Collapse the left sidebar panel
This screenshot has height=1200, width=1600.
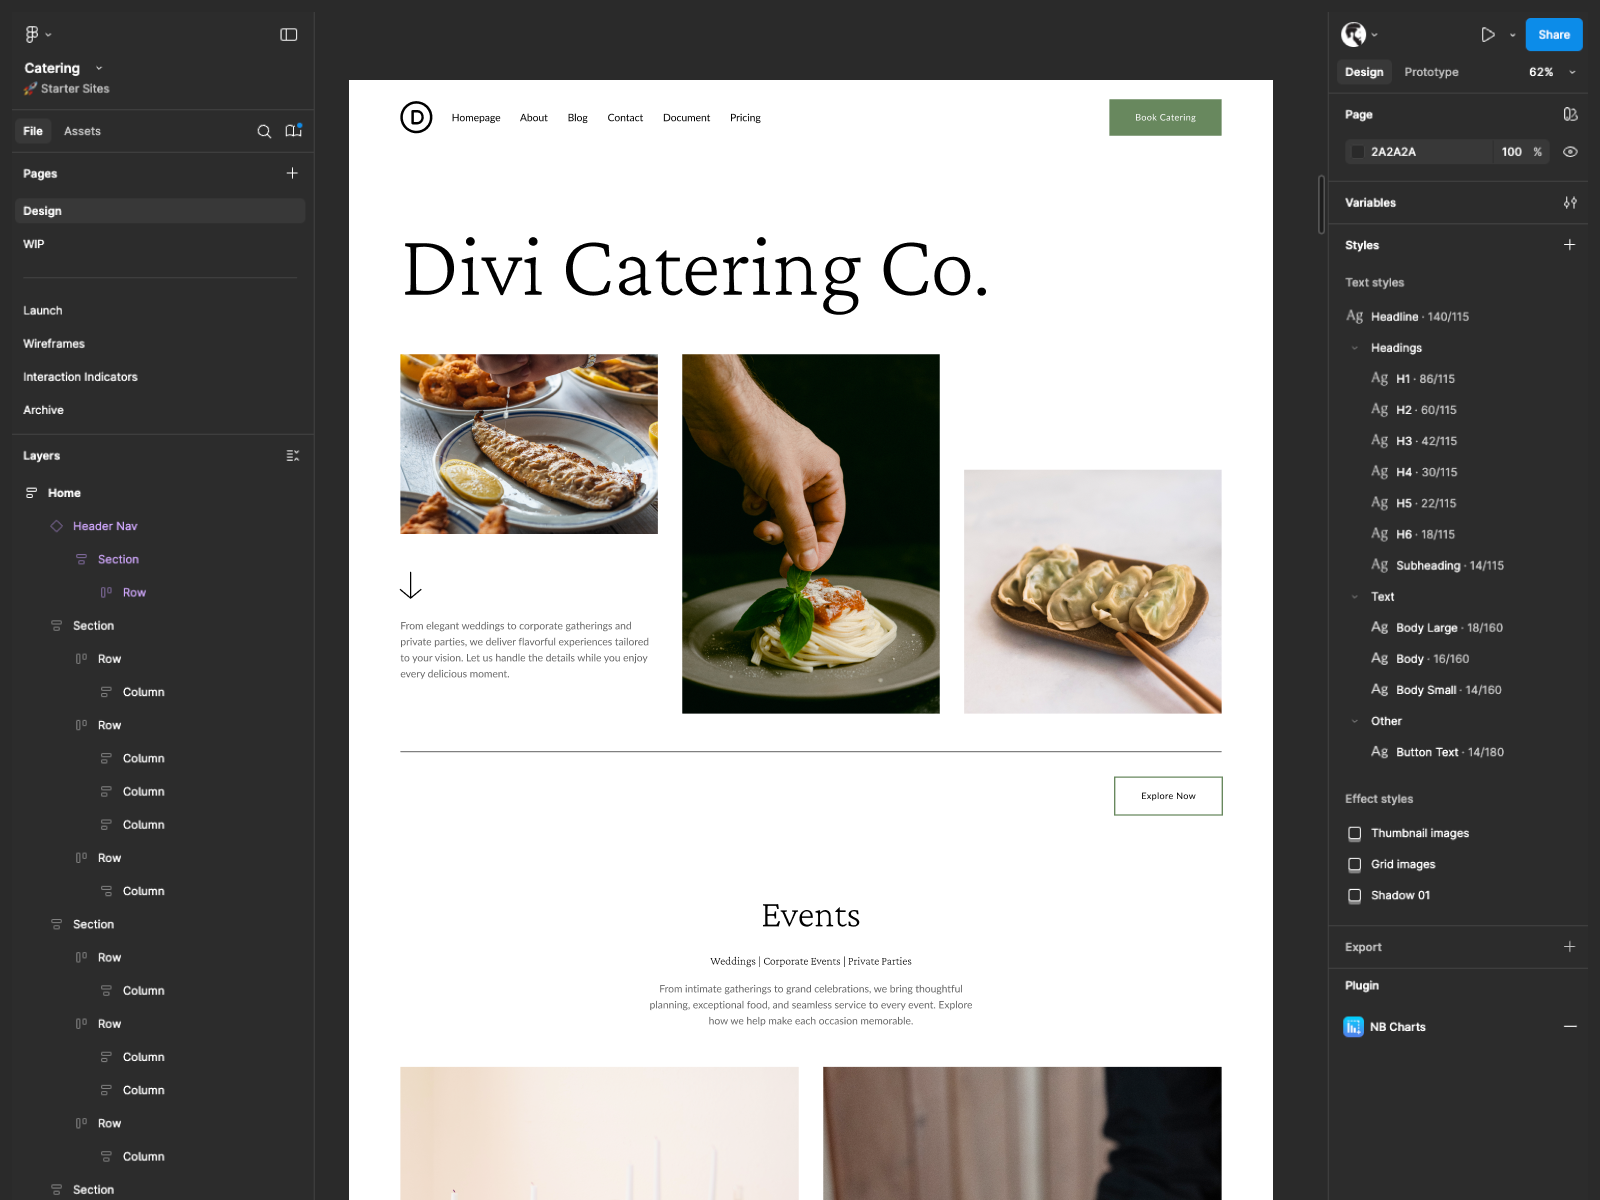coord(289,33)
